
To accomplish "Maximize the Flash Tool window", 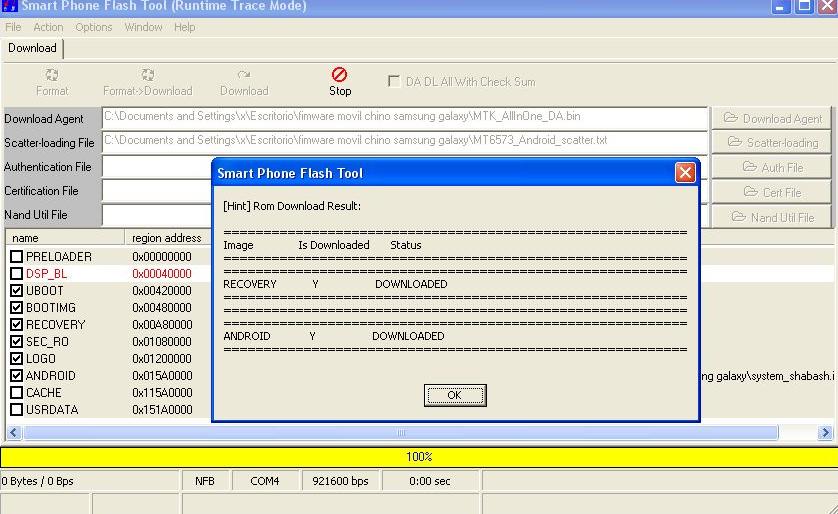I will point(804,7).
